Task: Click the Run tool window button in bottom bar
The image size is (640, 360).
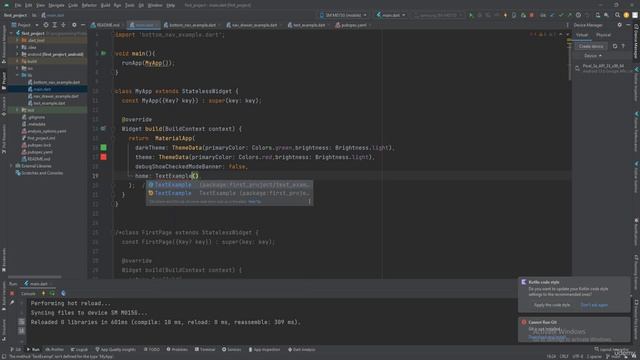Action: click(33, 350)
